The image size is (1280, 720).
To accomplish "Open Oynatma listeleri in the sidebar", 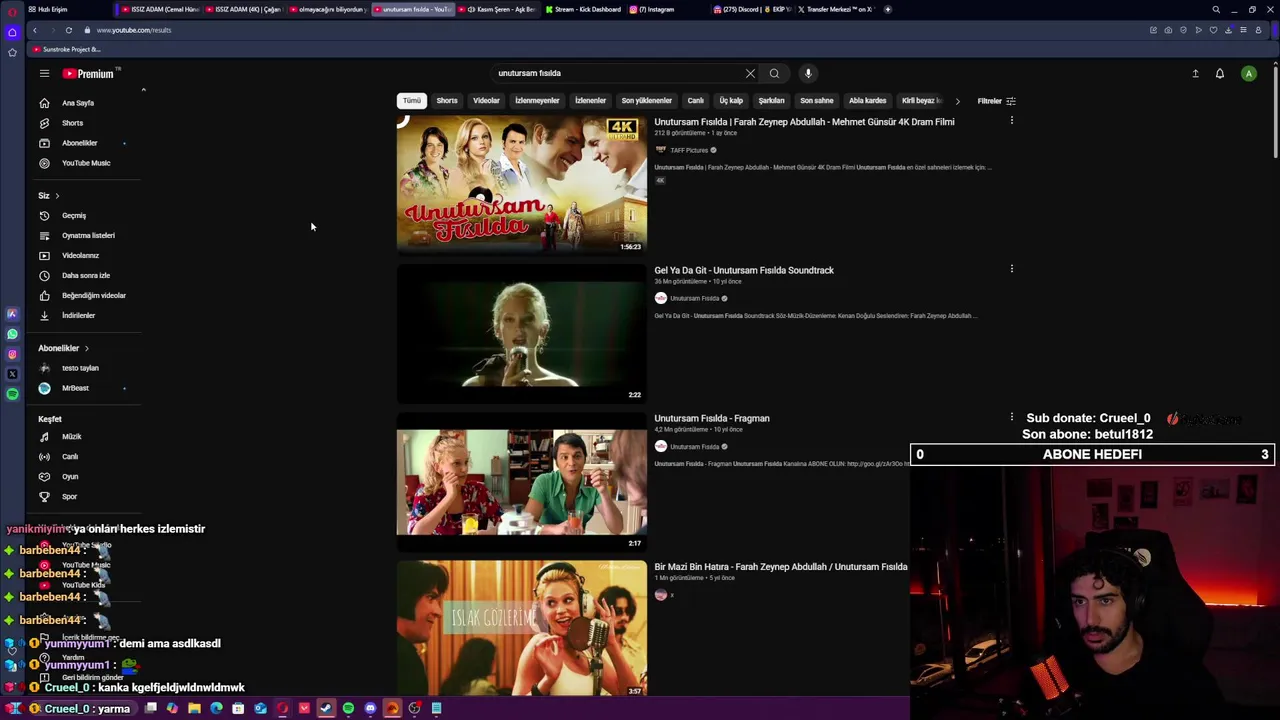I will (x=88, y=235).
